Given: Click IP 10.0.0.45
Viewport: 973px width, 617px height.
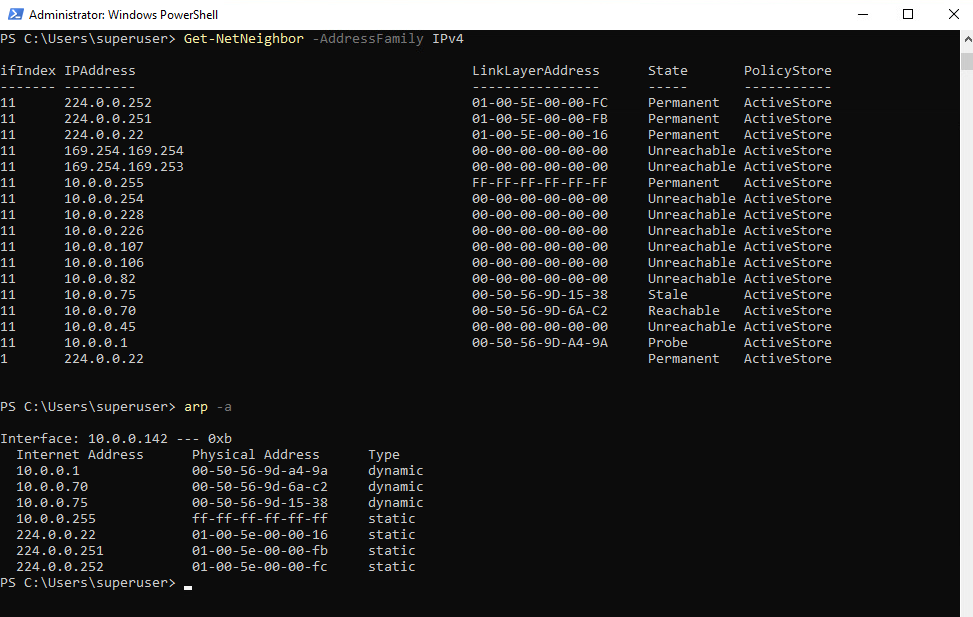Looking at the screenshot, I should pyautogui.click(x=100, y=327).
